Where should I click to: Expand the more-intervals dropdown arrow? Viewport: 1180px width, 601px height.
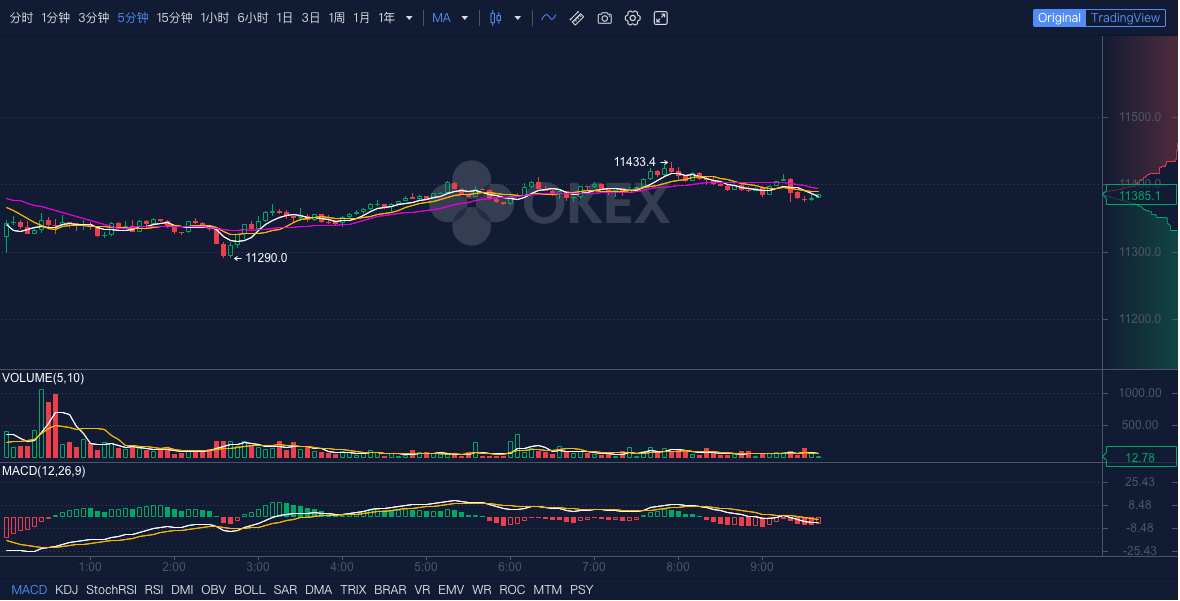coord(409,18)
